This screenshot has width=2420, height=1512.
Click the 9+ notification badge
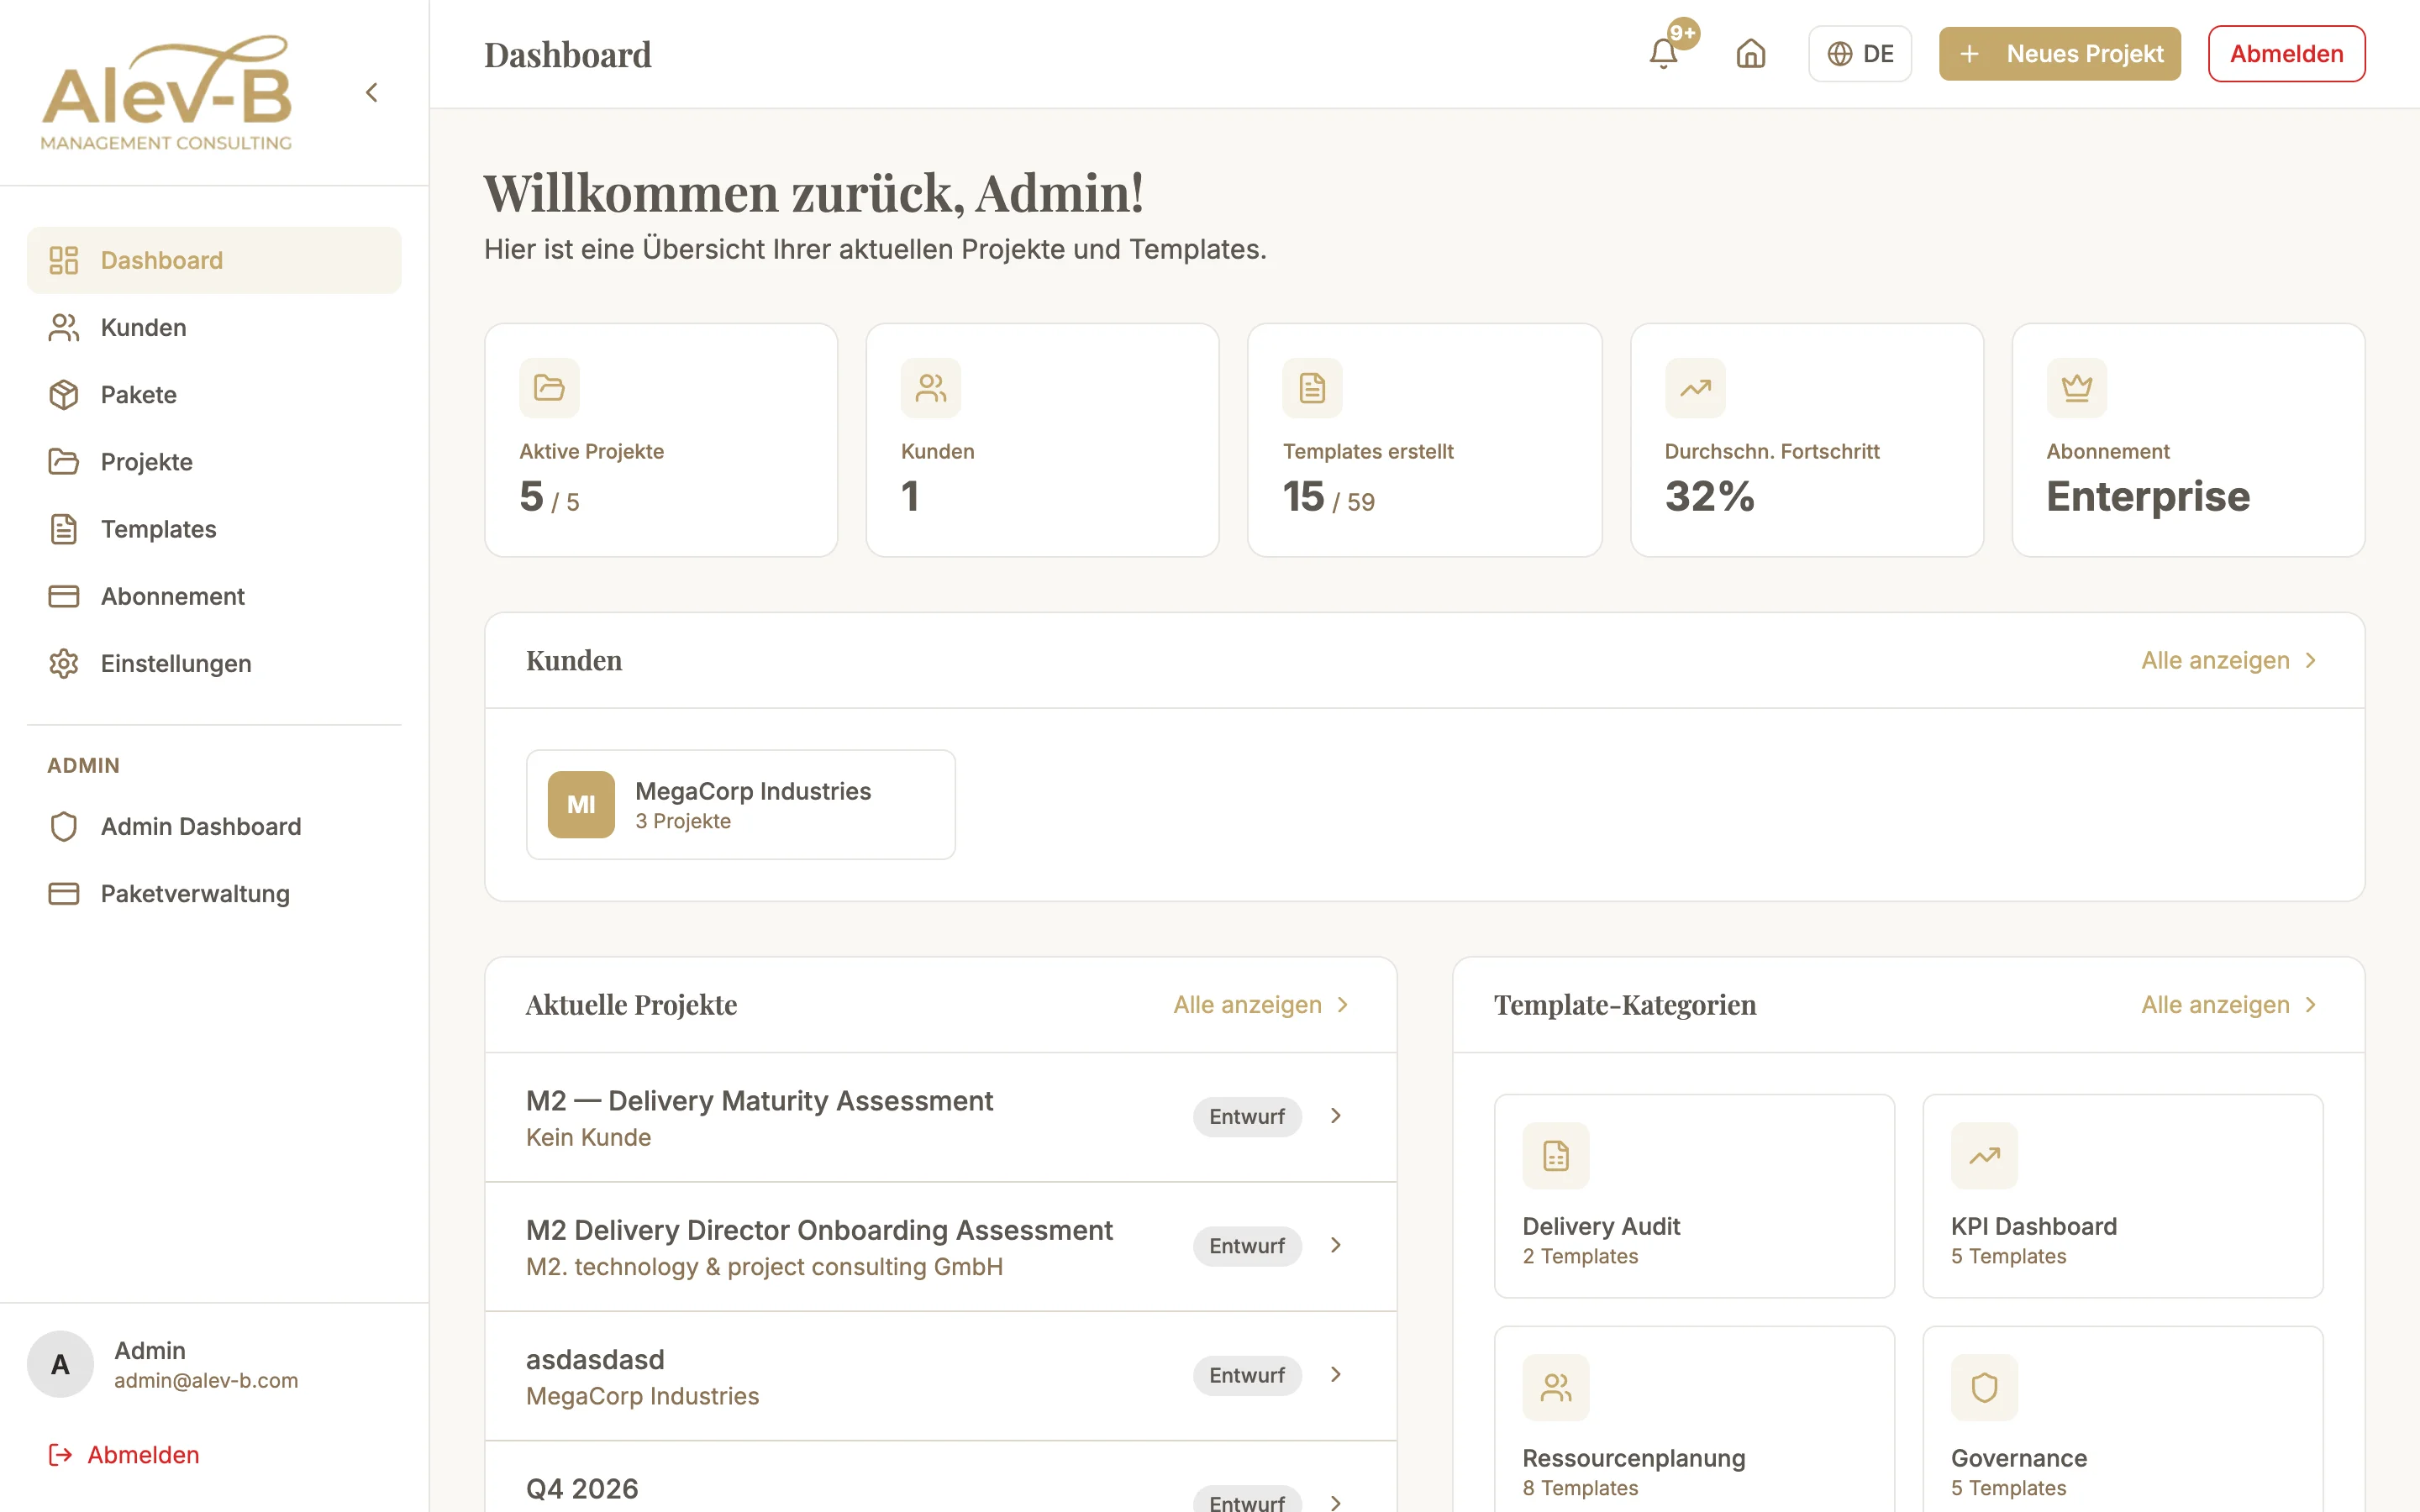click(1683, 33)
